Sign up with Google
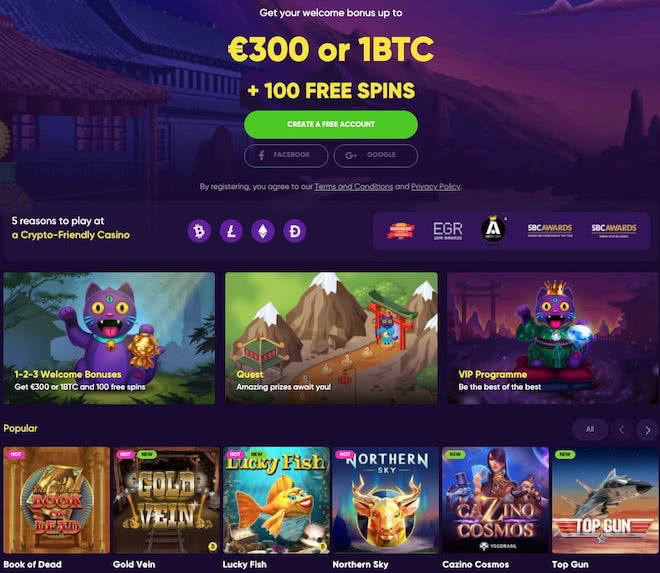Screen dimensions: 660x573 point(376,155)
